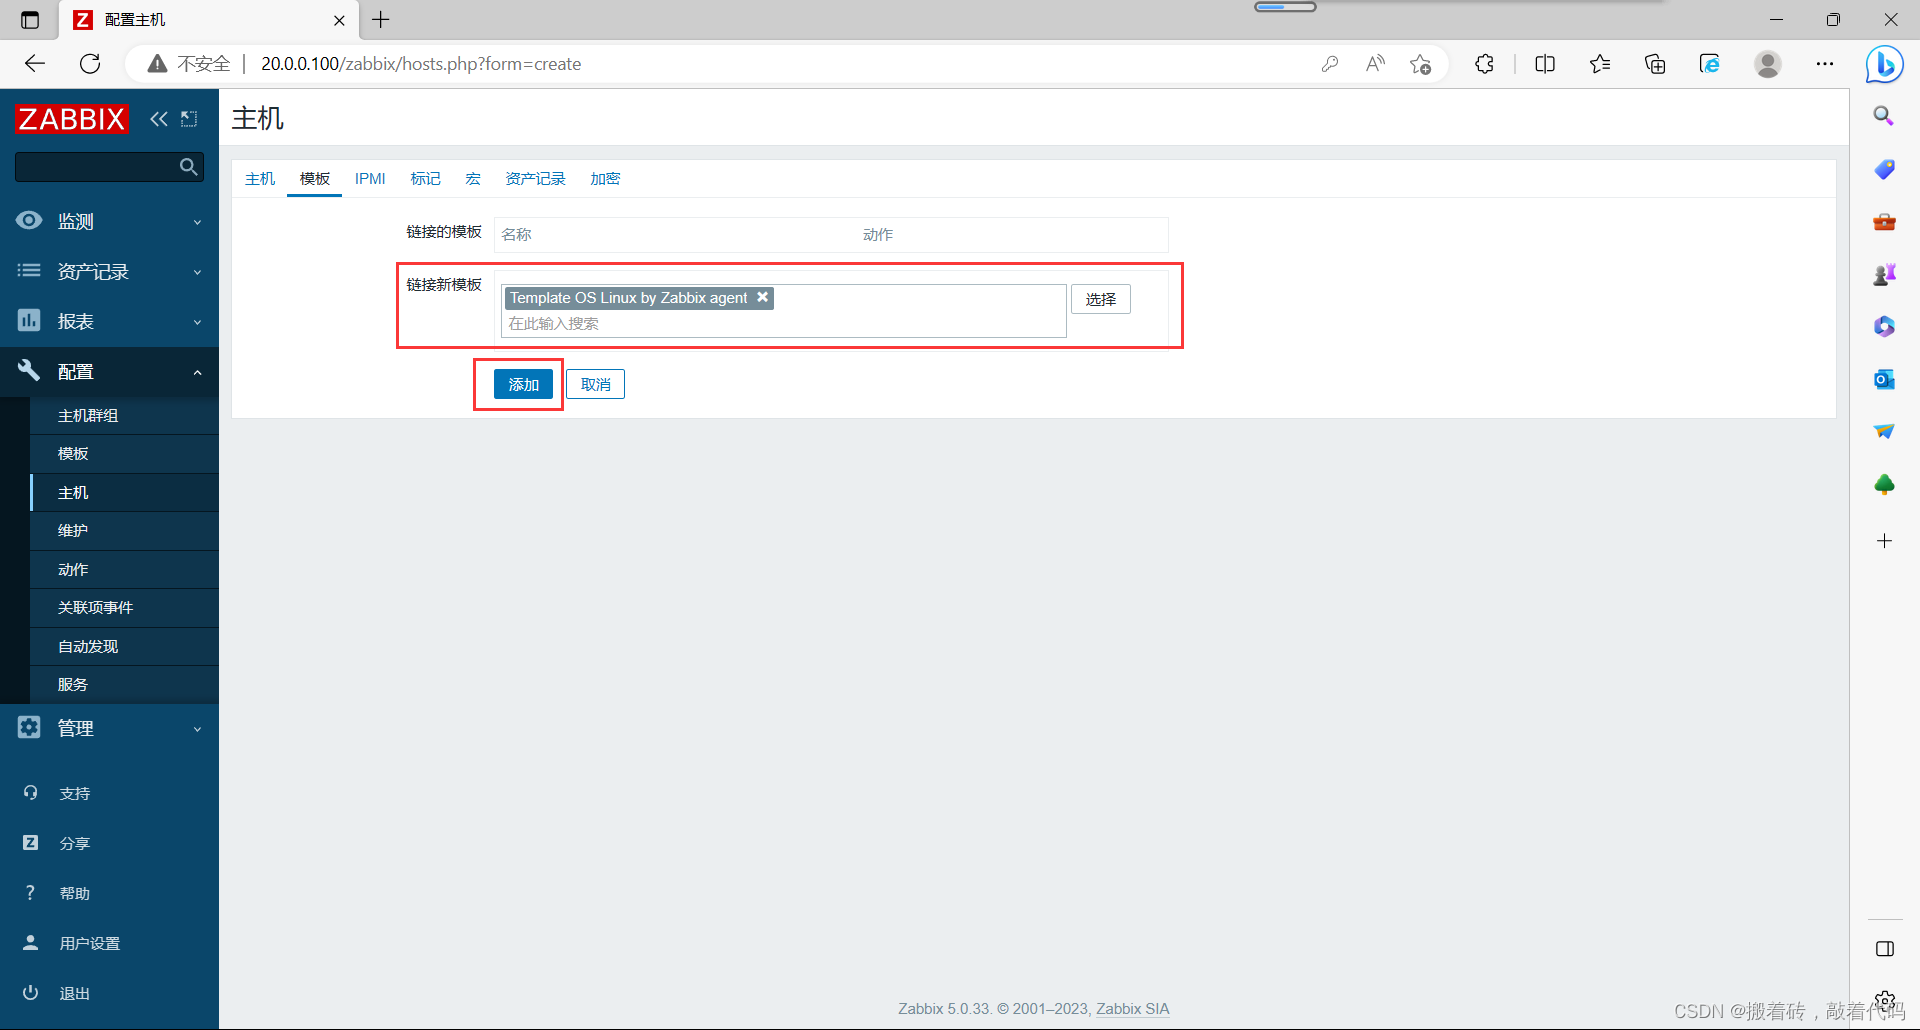Open the shopping tag sidebar icon

pyautogui.click(x=1884, y=169)
